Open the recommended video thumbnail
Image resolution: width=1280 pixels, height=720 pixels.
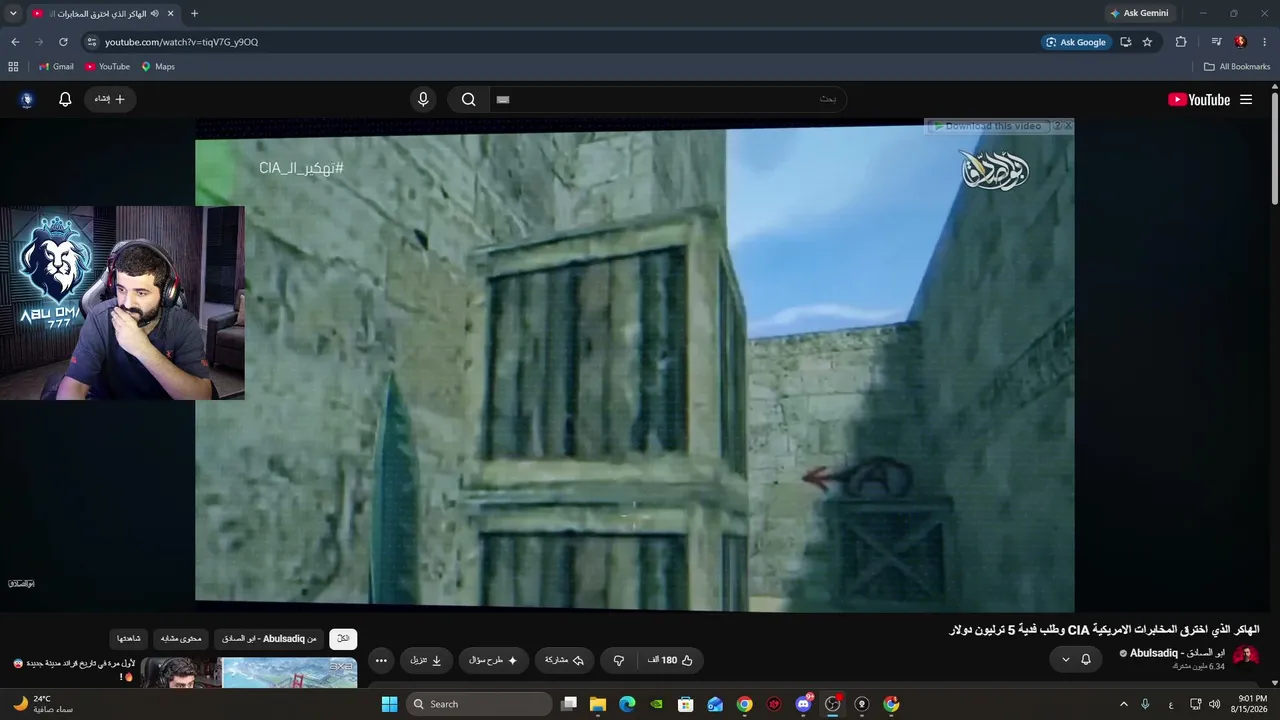click(x=249, y=672)
